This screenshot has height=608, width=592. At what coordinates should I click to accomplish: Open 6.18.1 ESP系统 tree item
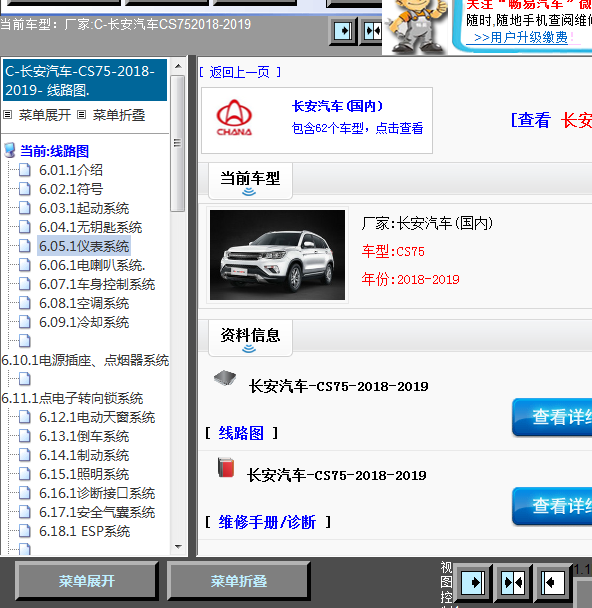click(x=84, y=531)
